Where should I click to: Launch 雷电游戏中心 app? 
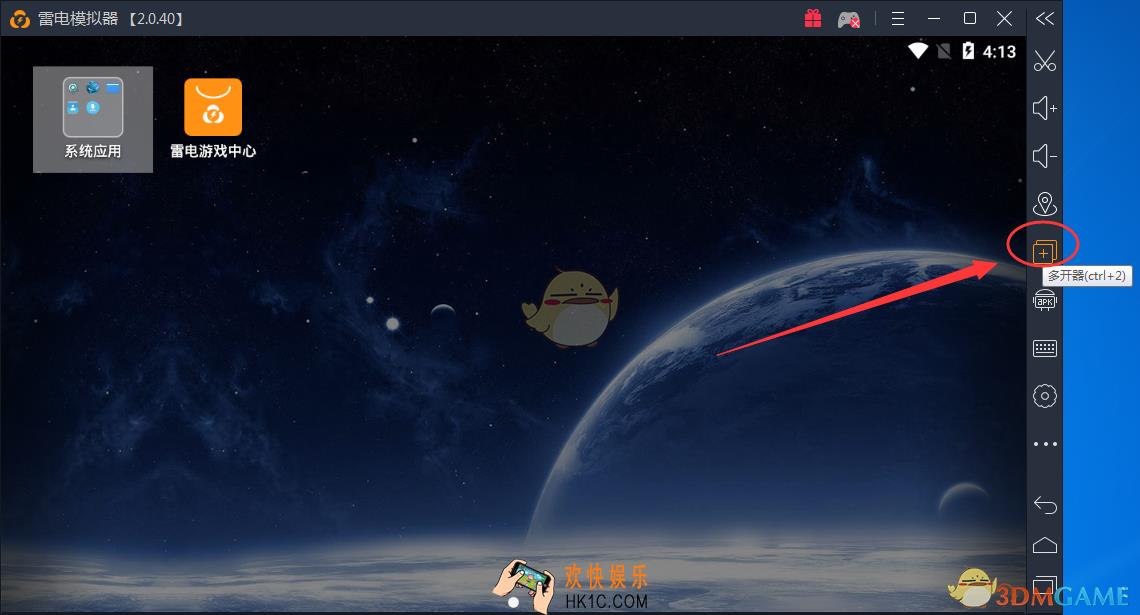coord(213,119)
